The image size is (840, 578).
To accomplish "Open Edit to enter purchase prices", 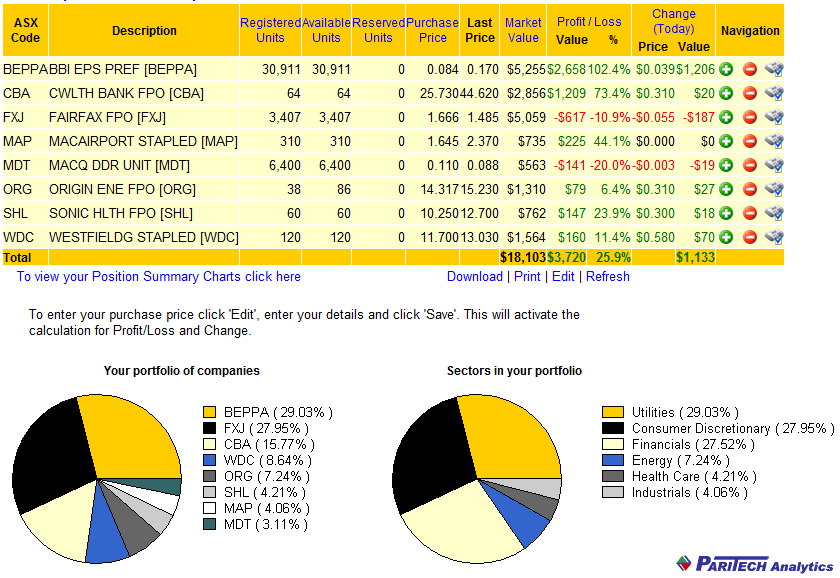I will (563, 277).
